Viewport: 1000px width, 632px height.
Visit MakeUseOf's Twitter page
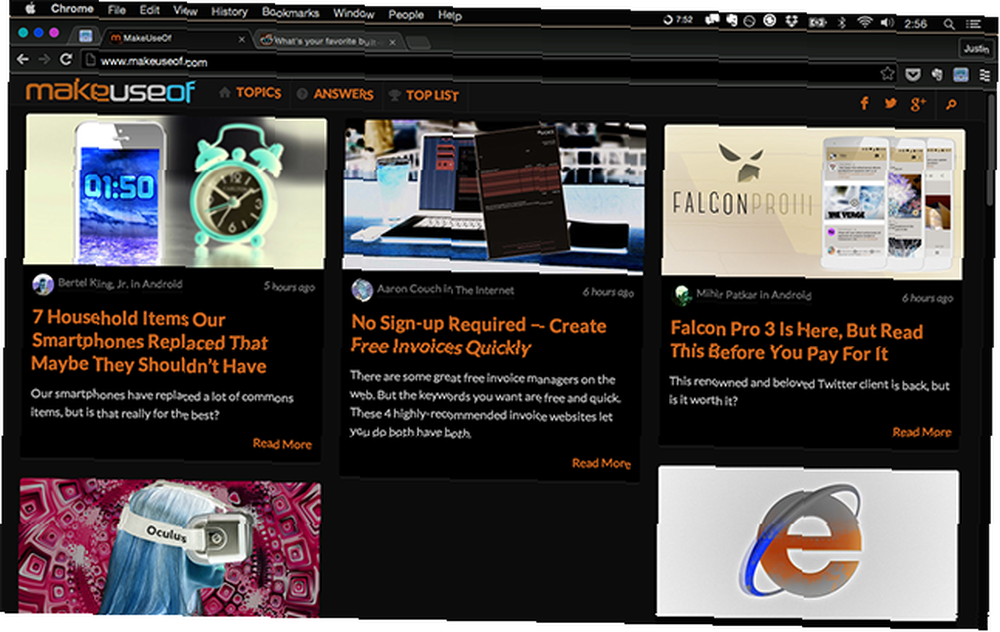[x=890, y=103]
